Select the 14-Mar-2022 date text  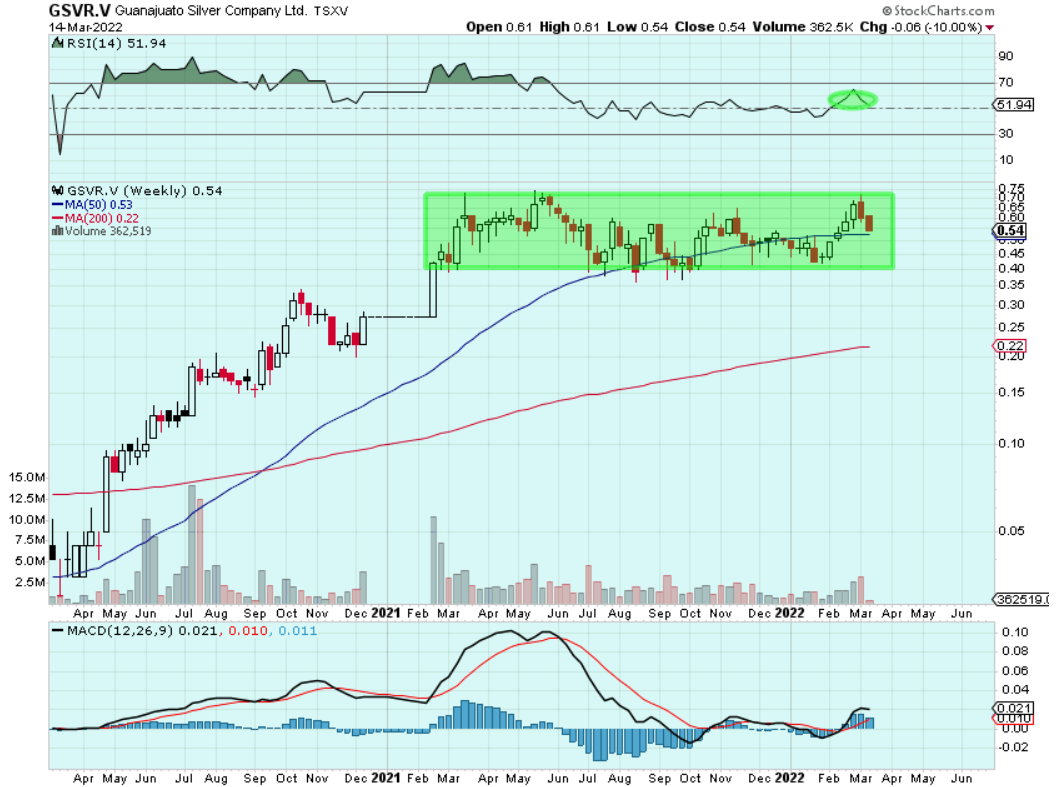tap(86, 27)
